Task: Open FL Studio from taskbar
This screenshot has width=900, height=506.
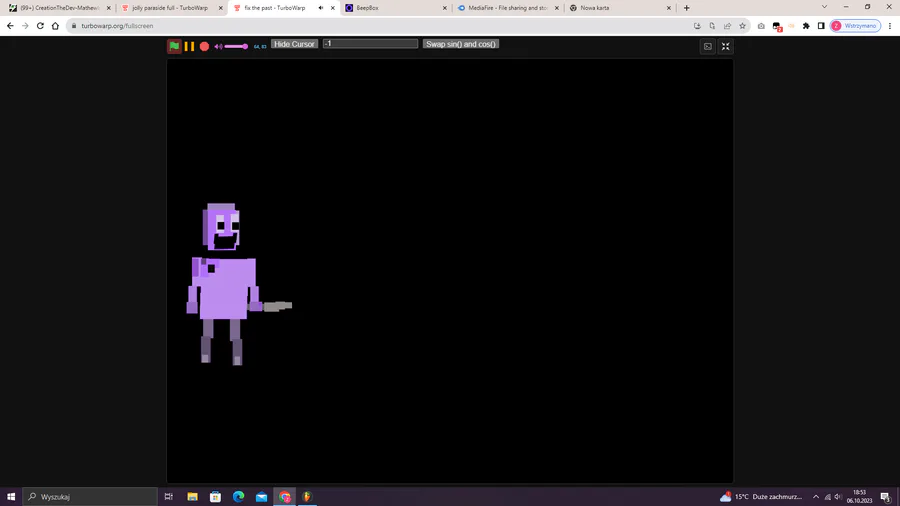Action: 307,497
